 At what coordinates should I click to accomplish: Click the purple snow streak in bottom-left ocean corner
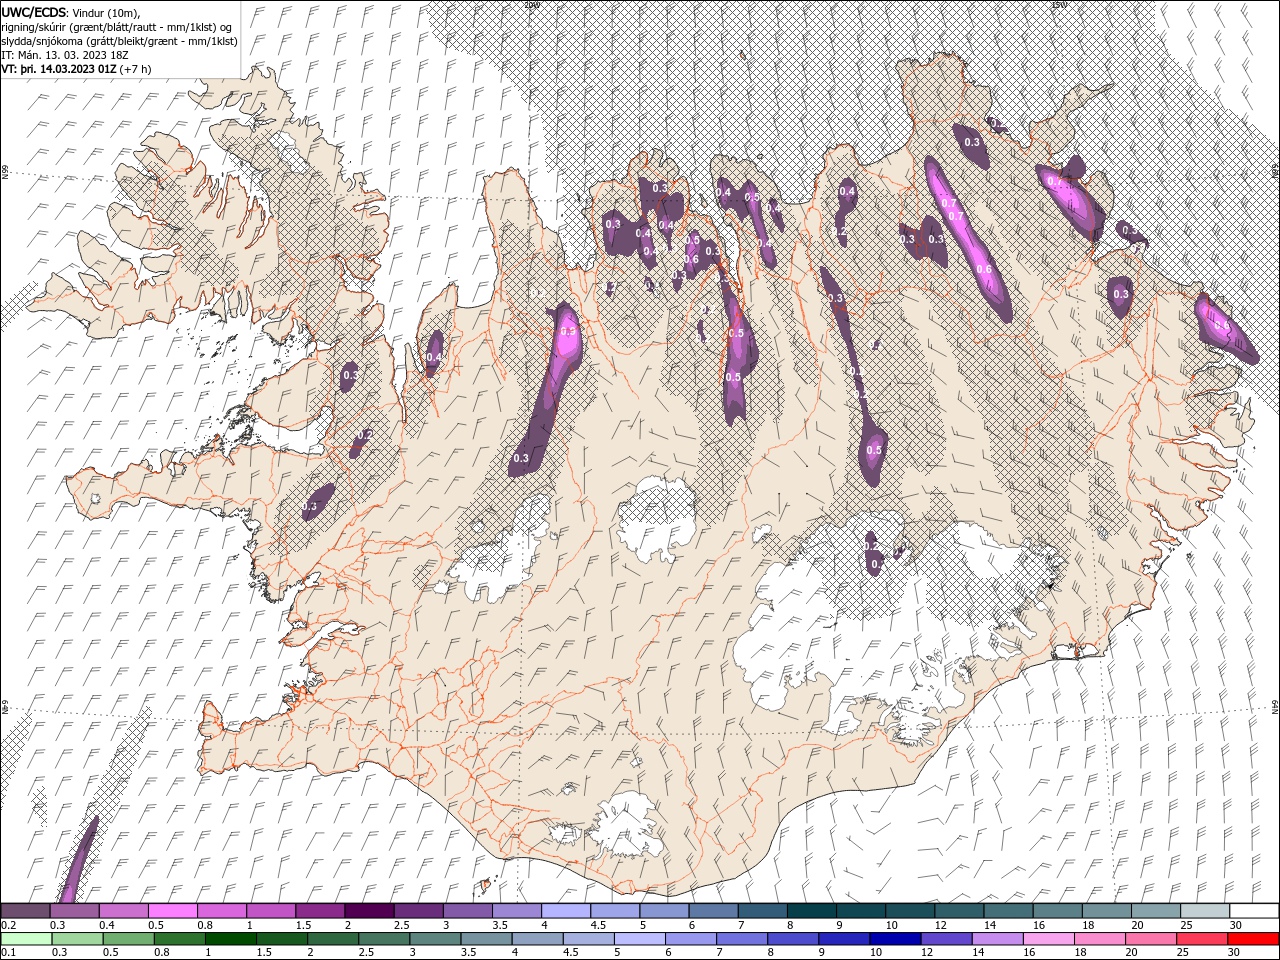coord(78,860)
